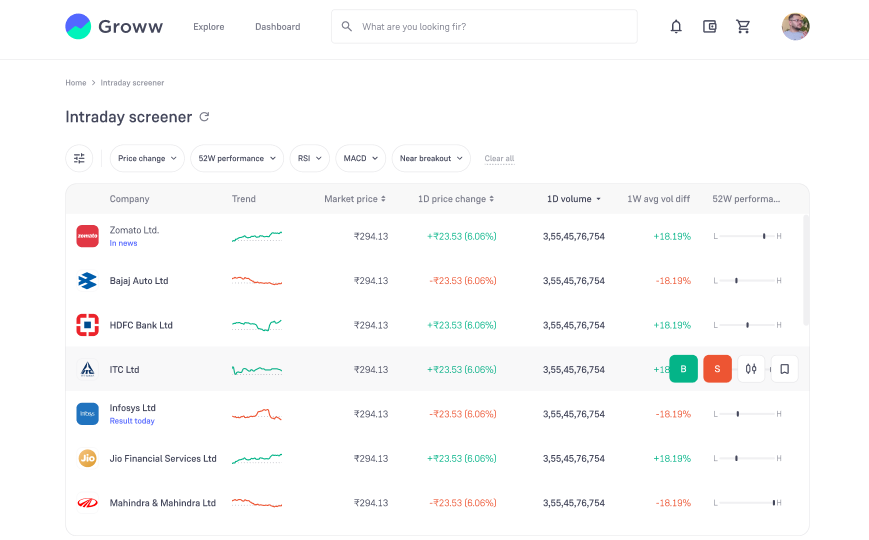
Task: Click the 52W performance column header
Action: (746, 198)
